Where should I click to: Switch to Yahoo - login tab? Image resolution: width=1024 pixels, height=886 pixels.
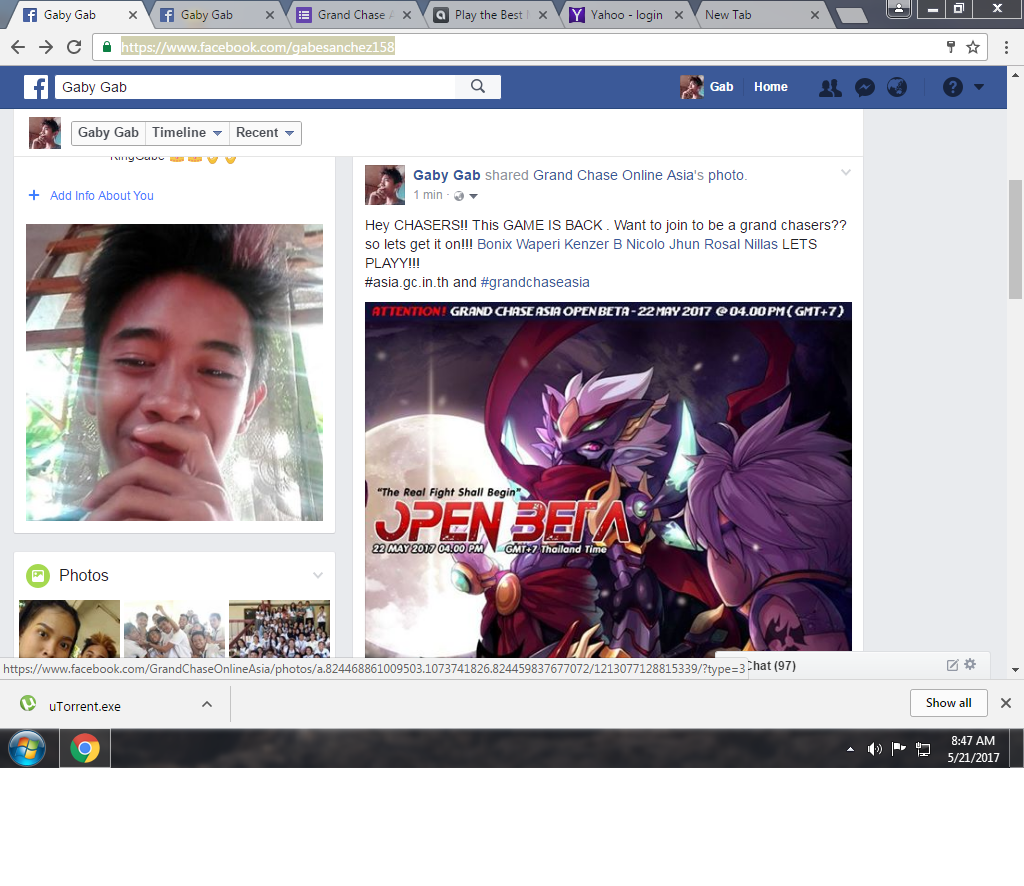(626, 15)
